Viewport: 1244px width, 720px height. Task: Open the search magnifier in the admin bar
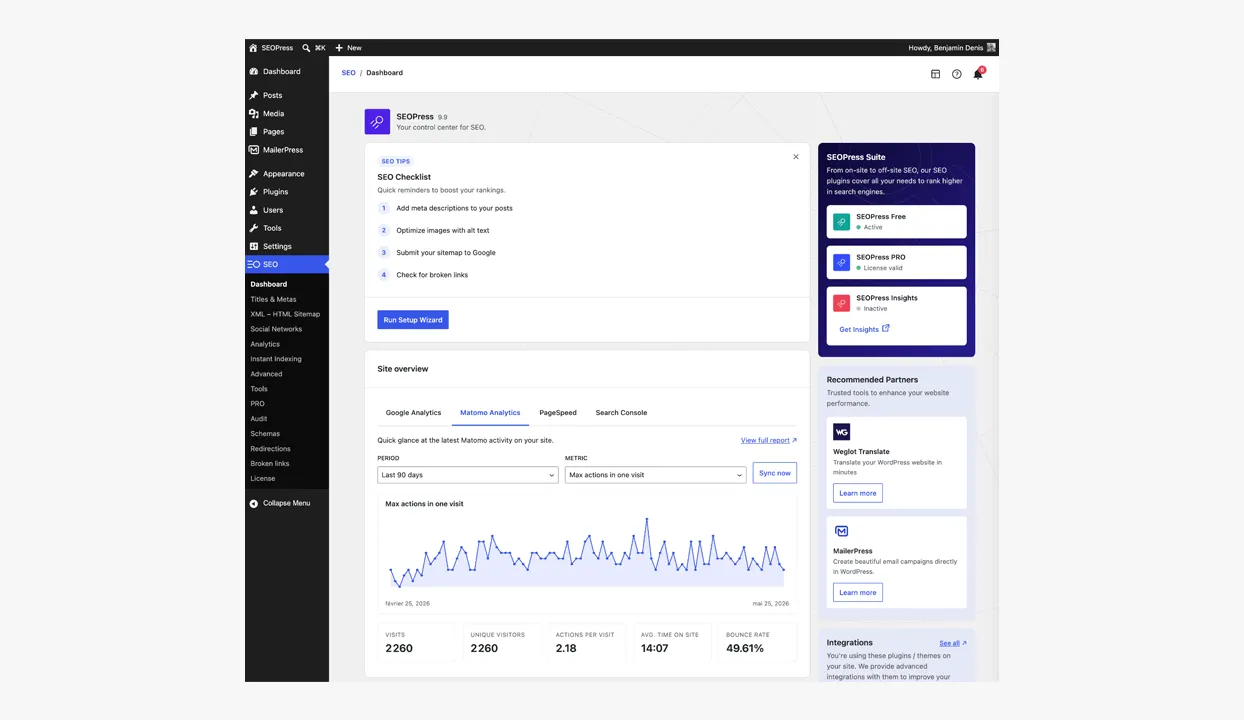pyautogui.click(x=306, y=48)
